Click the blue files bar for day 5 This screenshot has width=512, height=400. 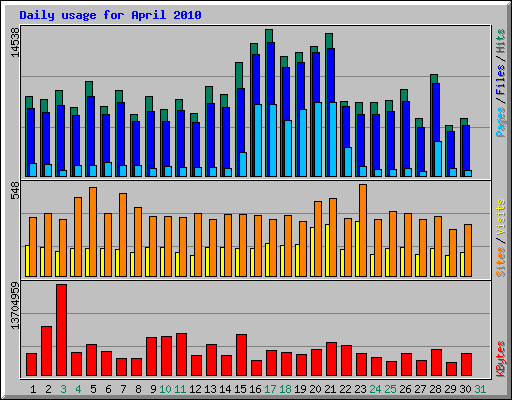click(91, 131)
